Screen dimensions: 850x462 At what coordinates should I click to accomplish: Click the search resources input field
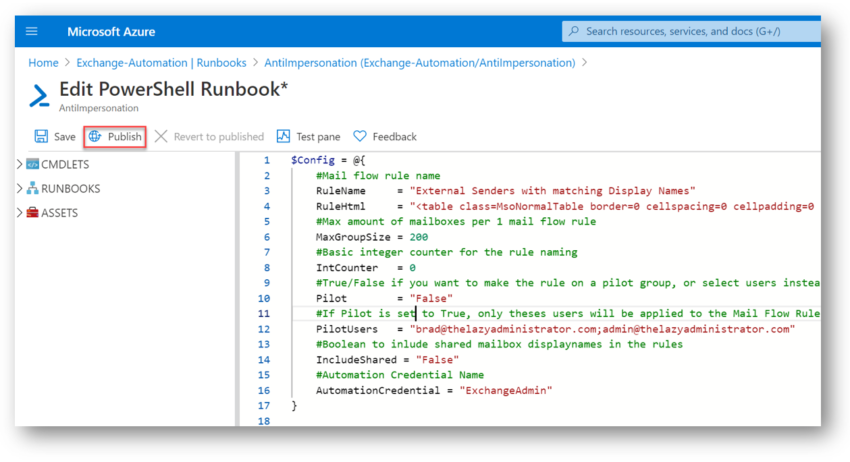click(x=691, y=31)
